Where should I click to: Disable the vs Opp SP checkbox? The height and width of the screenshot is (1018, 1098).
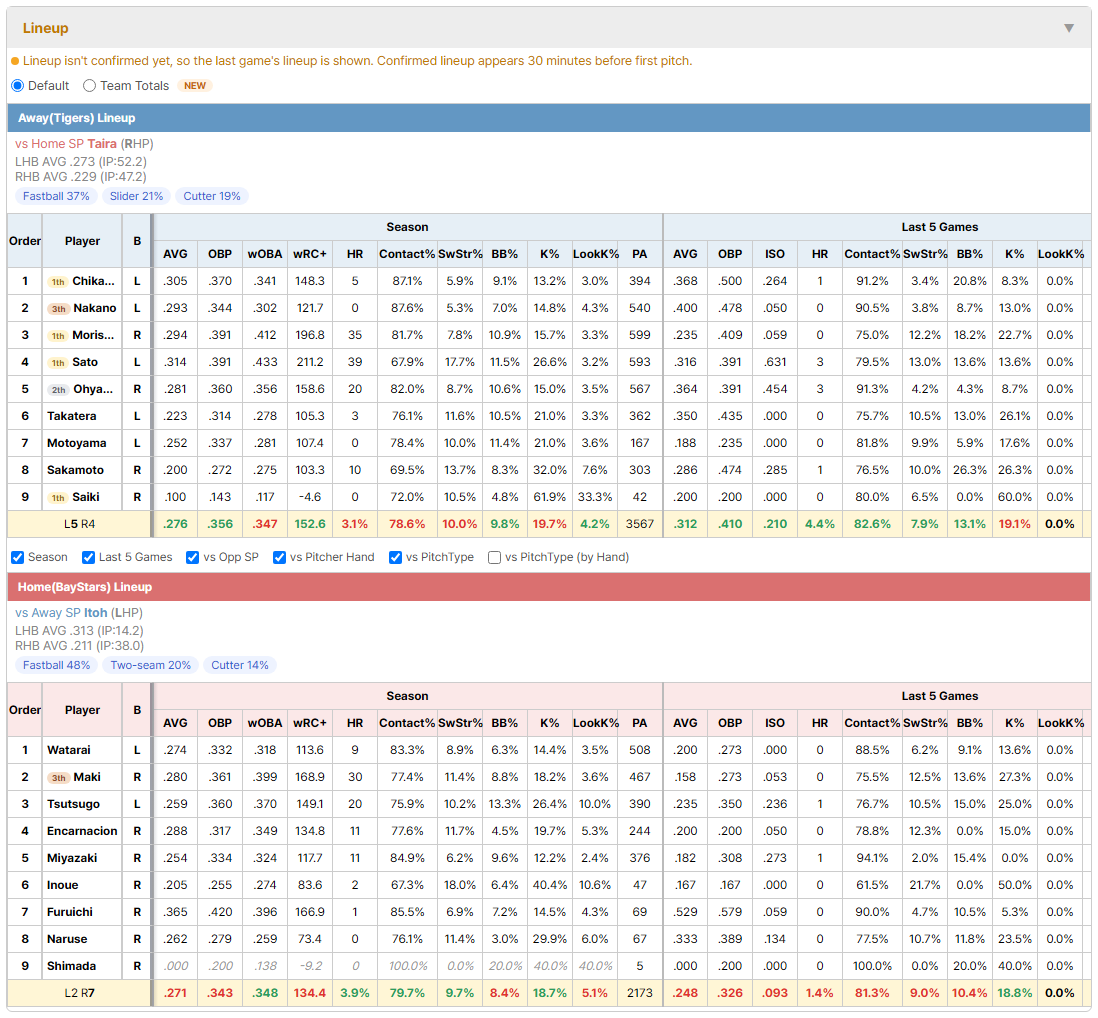pyautogui.click(x=193, y=557)
